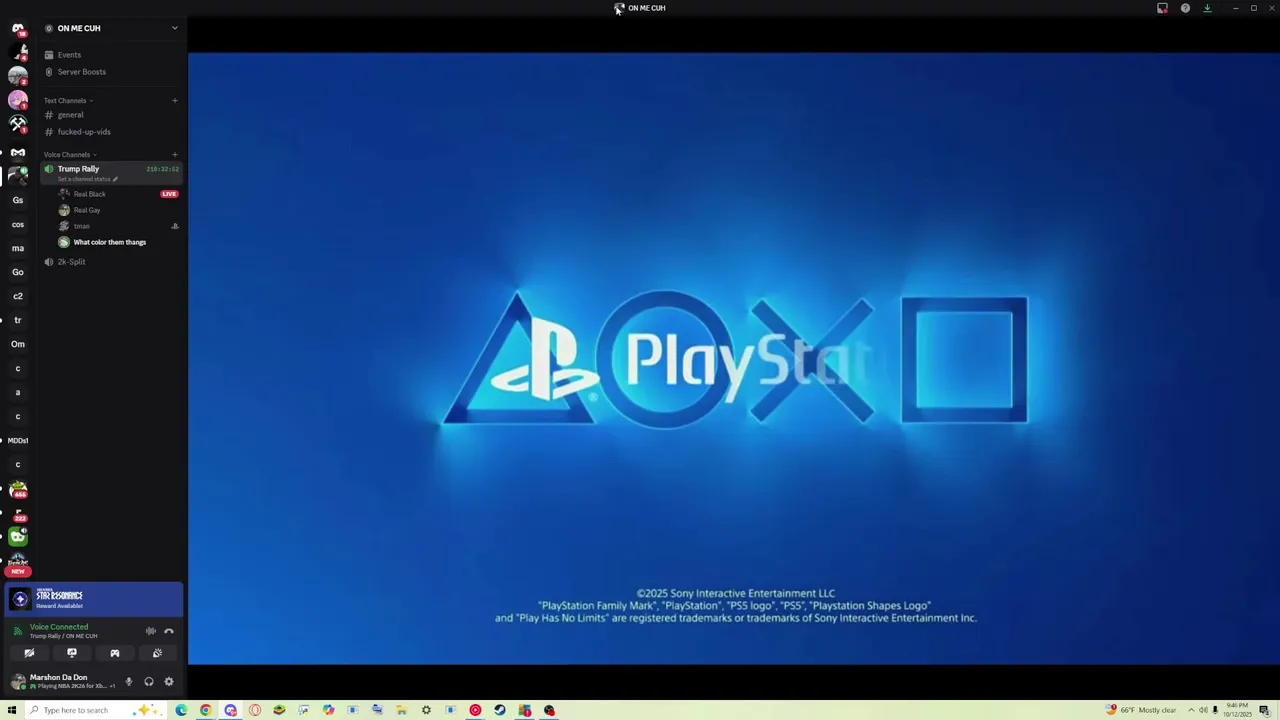
Task: Open the taskbar clock showing 9:46 PM
Action: pos(1238,710)
